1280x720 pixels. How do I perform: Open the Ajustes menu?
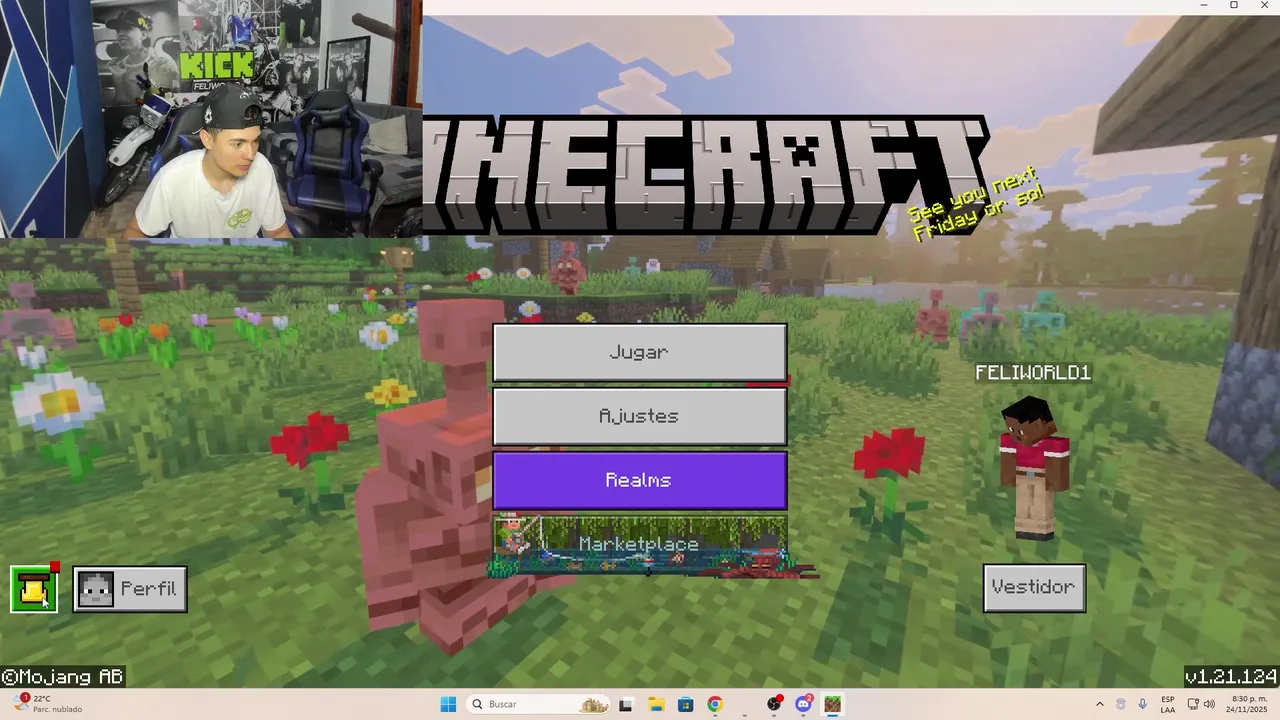[x=639, y=416]
